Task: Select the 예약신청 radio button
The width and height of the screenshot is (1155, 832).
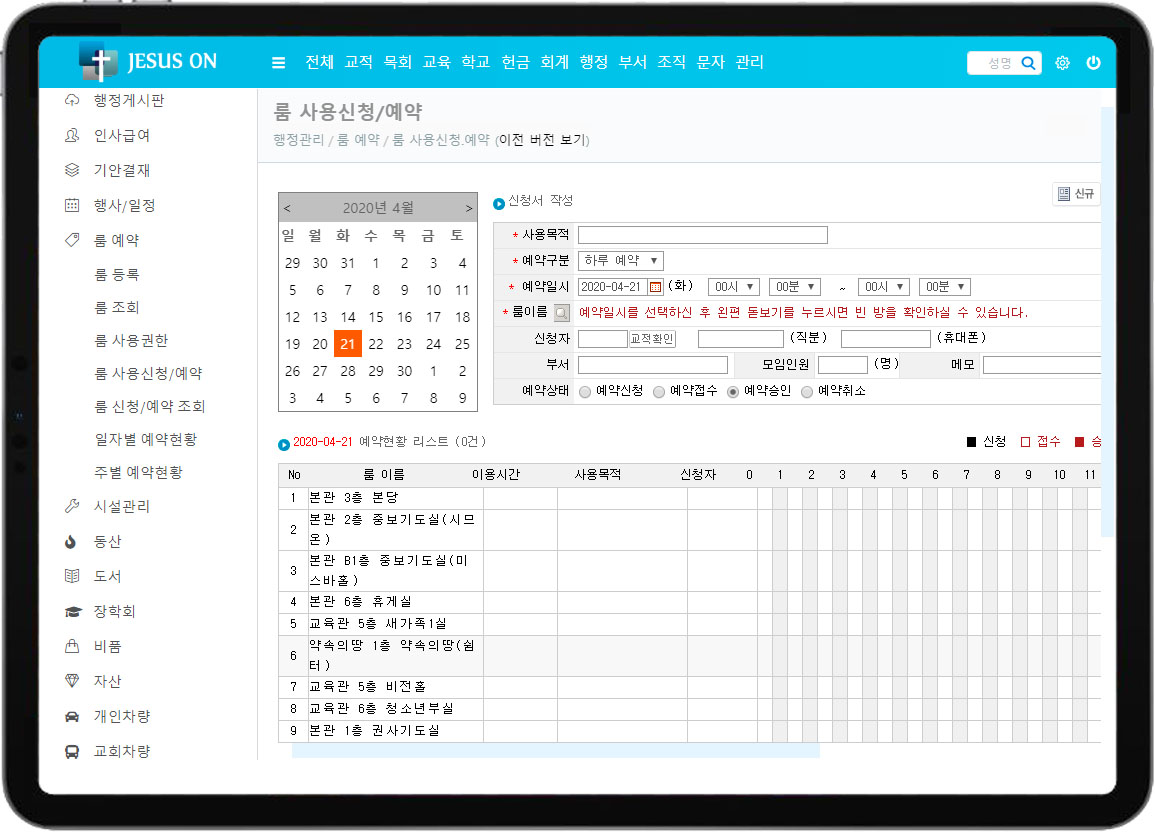Action: [585, 392]
